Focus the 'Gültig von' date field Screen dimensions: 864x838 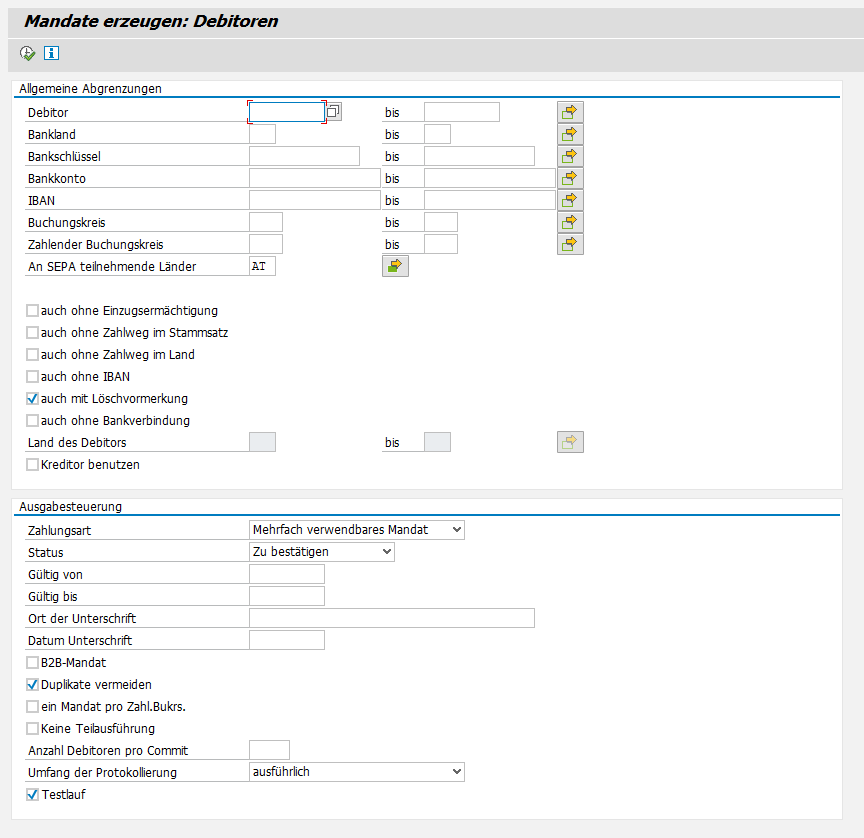pyautogui.click(x=286, y=574)
